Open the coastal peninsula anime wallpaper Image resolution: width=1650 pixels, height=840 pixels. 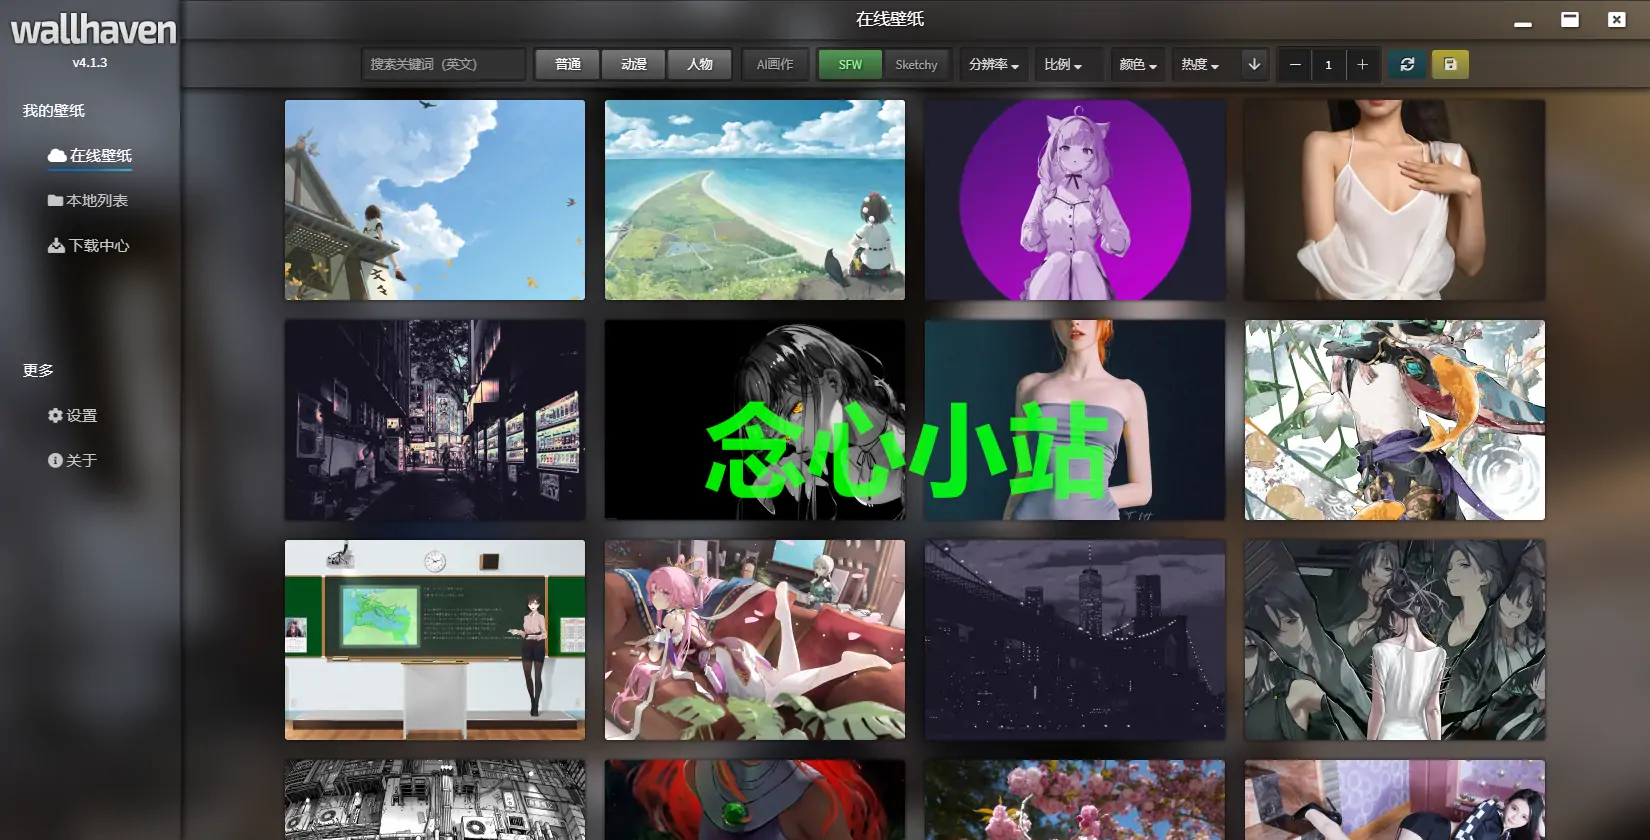click(x=755, y=200)
